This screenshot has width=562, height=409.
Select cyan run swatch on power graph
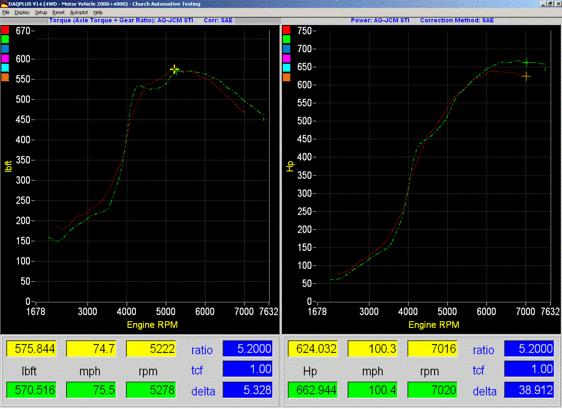pos(286,67)
